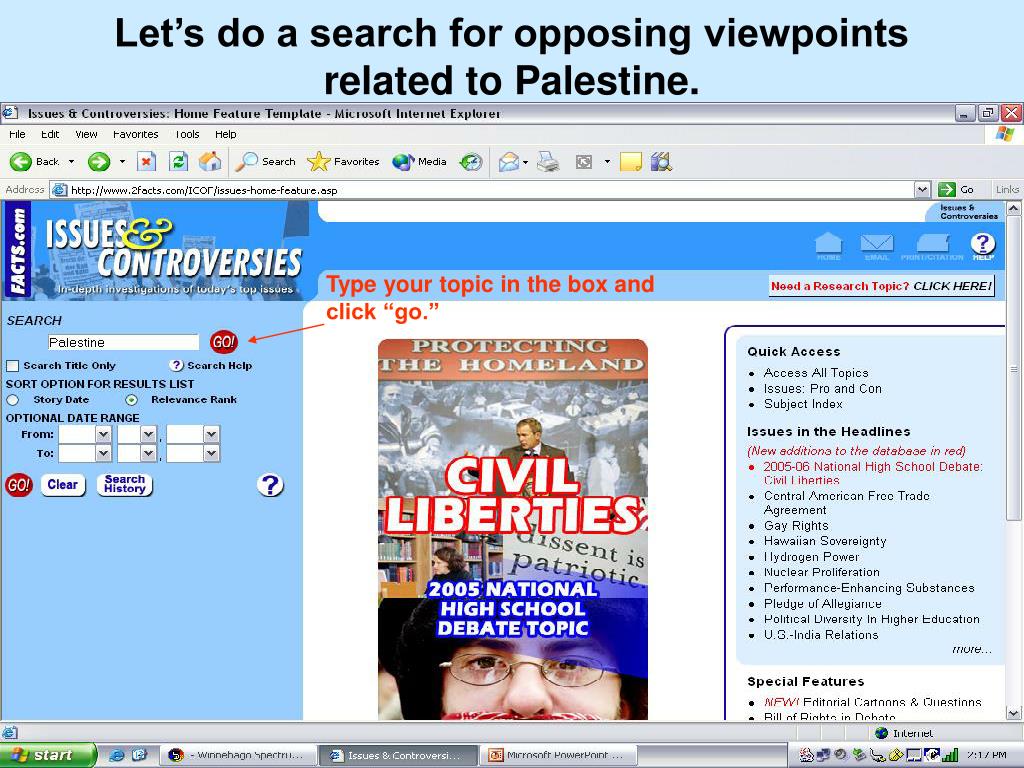This screenshot has width=1024, height=768.
Task: Expand the To day dropdown
Action: click(x=148, y=453)
